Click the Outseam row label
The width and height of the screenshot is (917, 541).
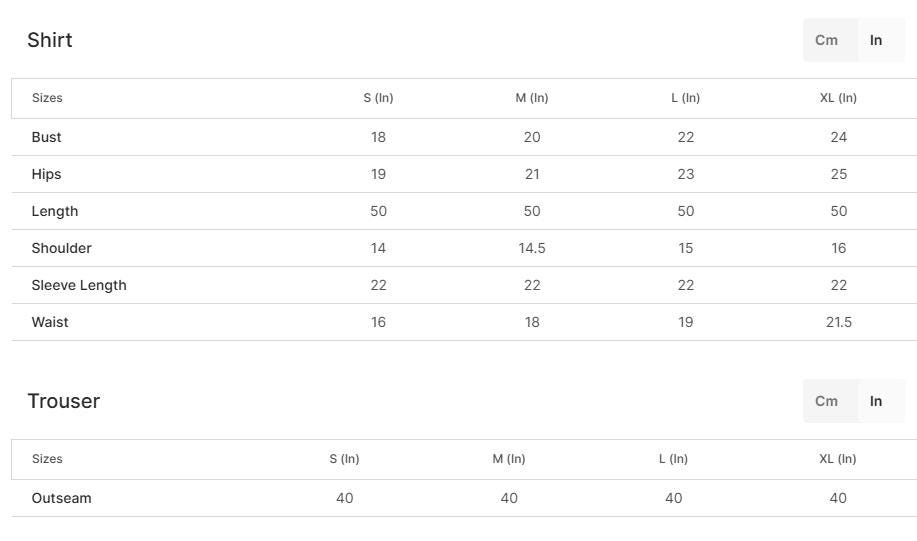tap(61, 498)
